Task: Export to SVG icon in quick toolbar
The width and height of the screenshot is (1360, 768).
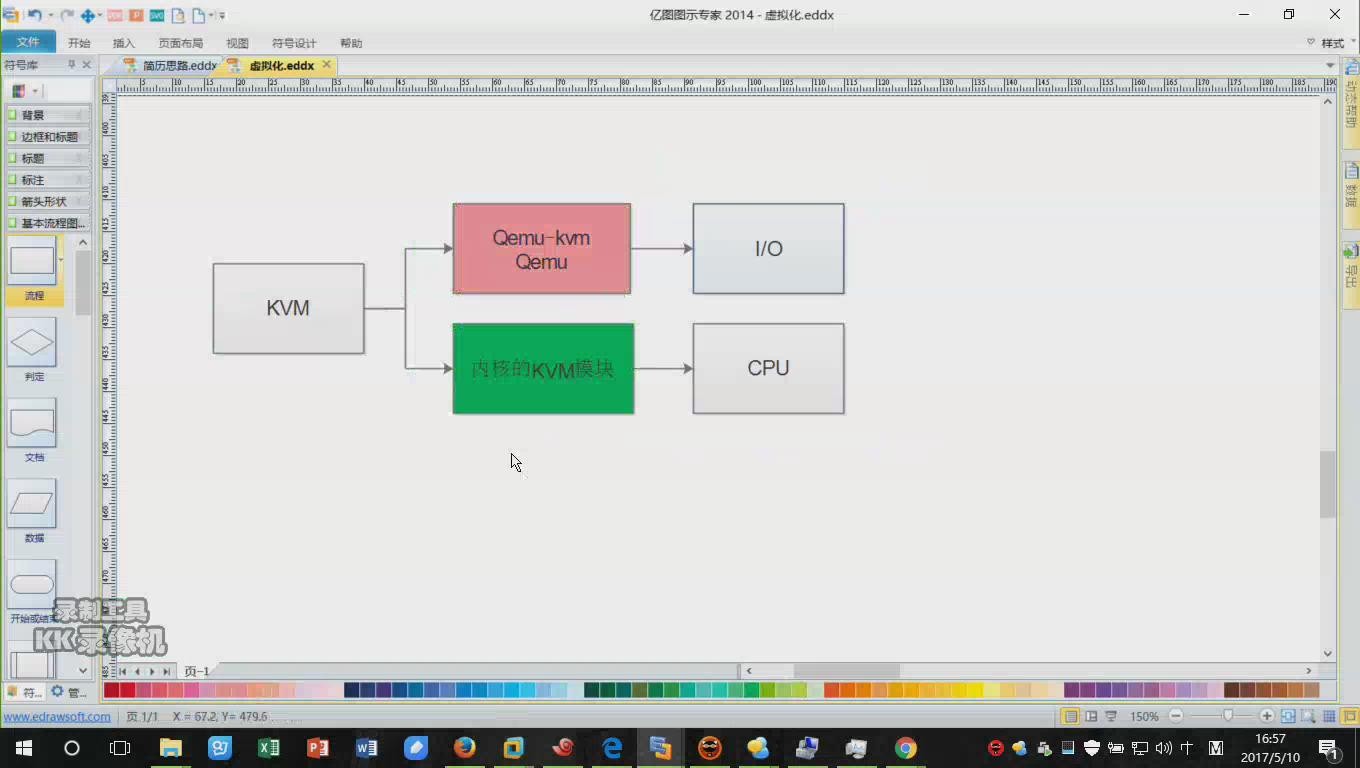Action: point(157,15)
